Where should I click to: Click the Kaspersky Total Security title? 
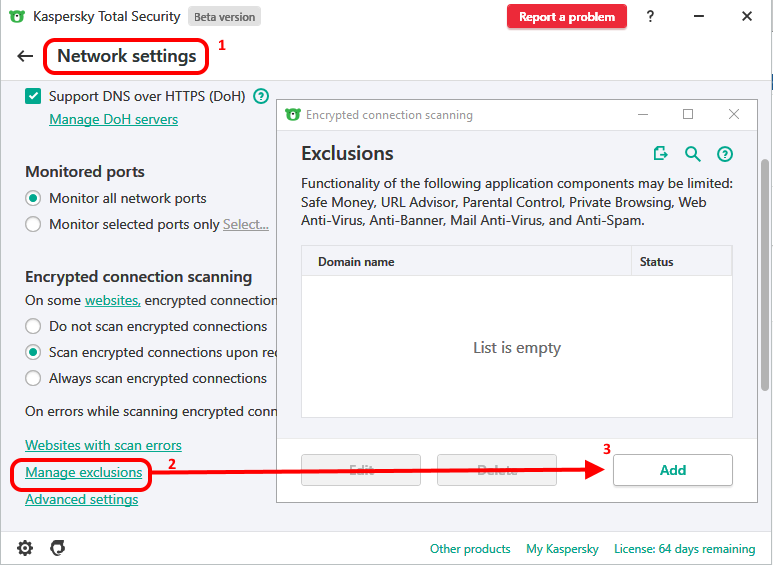coord(106,17)
